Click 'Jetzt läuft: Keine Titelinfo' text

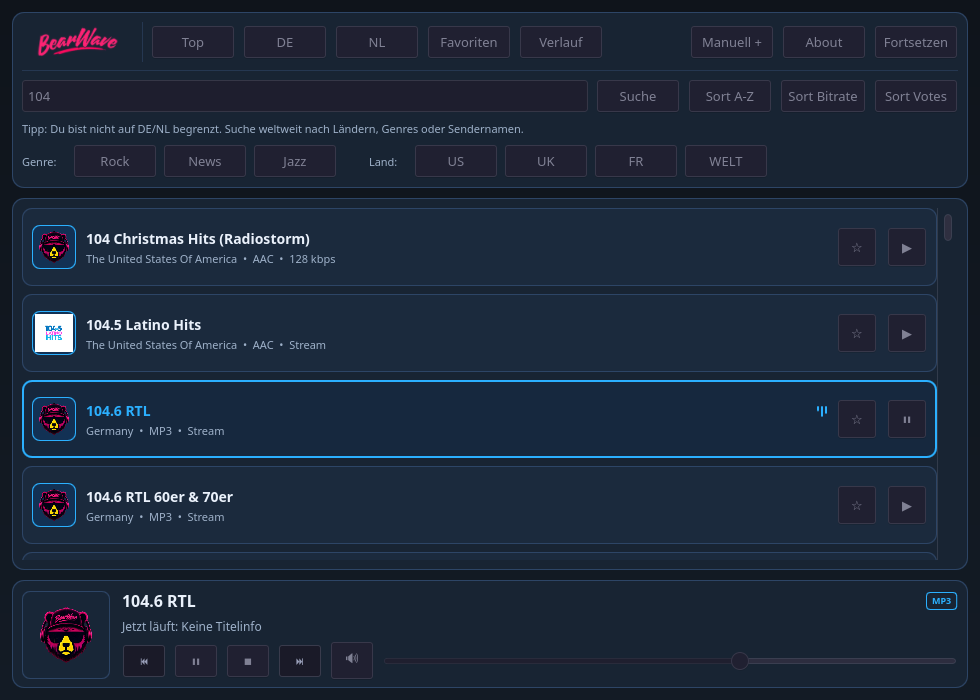point(191,626)
